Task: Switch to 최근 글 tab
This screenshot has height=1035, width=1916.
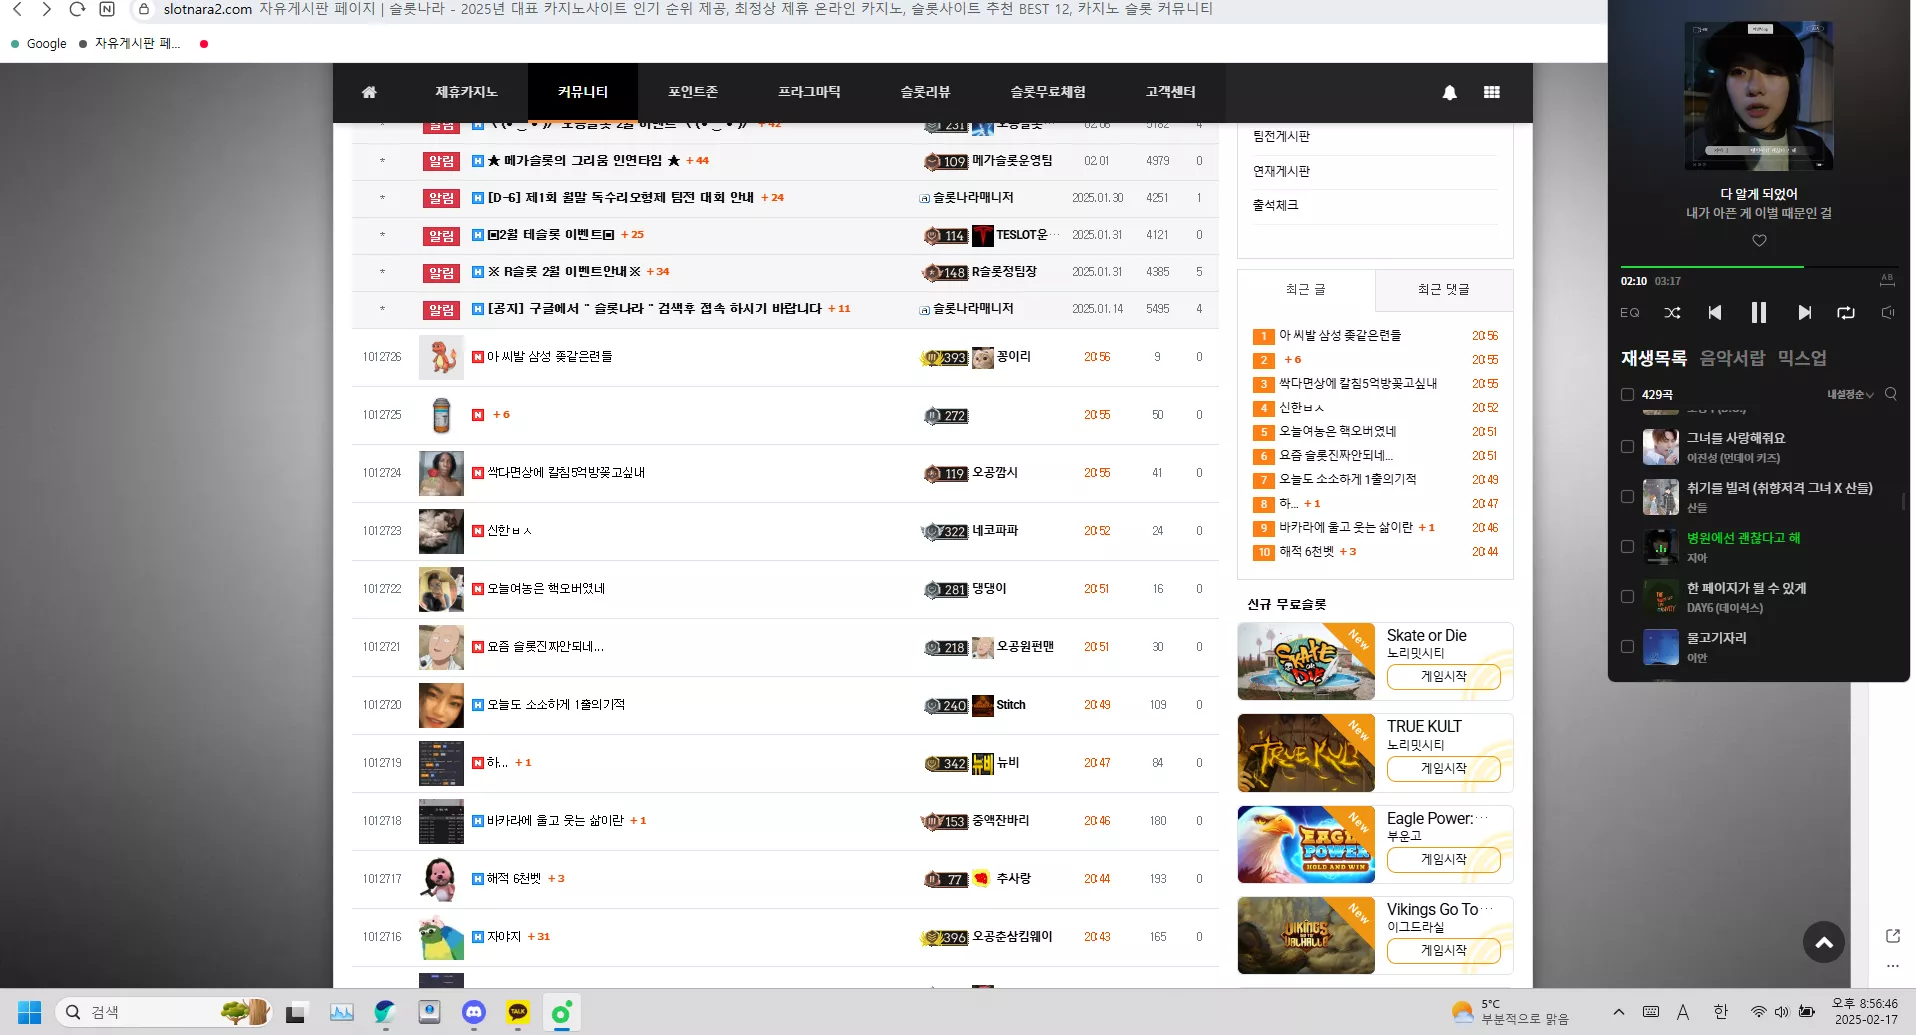Action: point(1306,290)
